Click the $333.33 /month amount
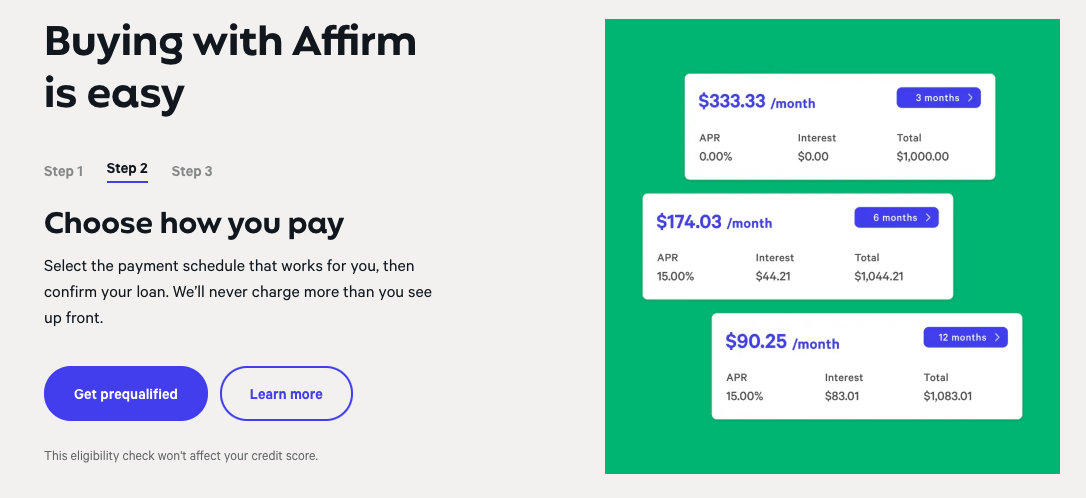The image size is (1086, 498). pyautogui.click(x=757, y=102)
